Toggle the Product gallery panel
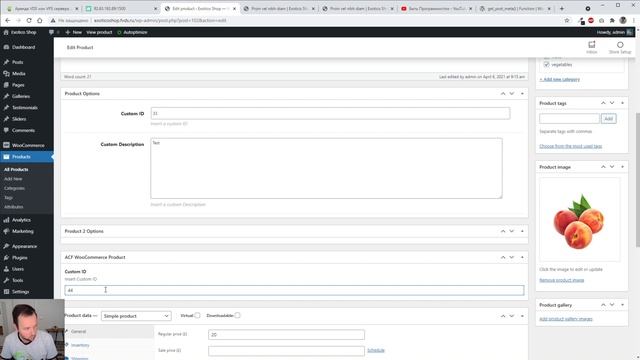Image resolution: width=640 pixels, height=360 pixels. pyautogui.click(x=622, y=305)
